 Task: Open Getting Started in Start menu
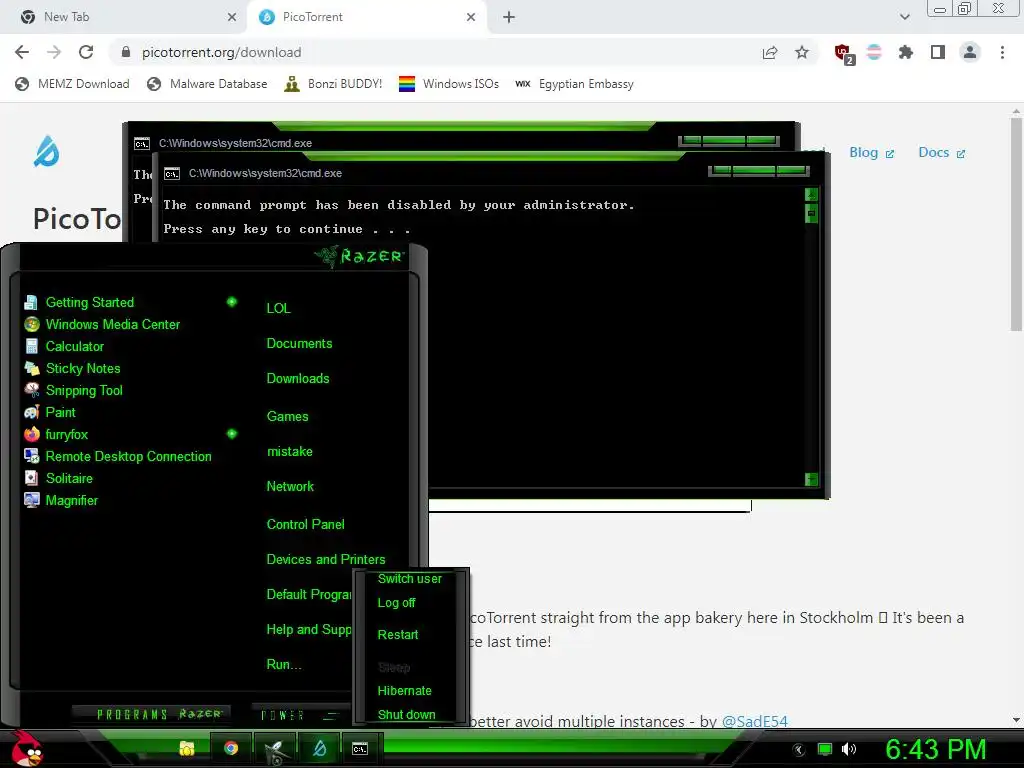78,302
